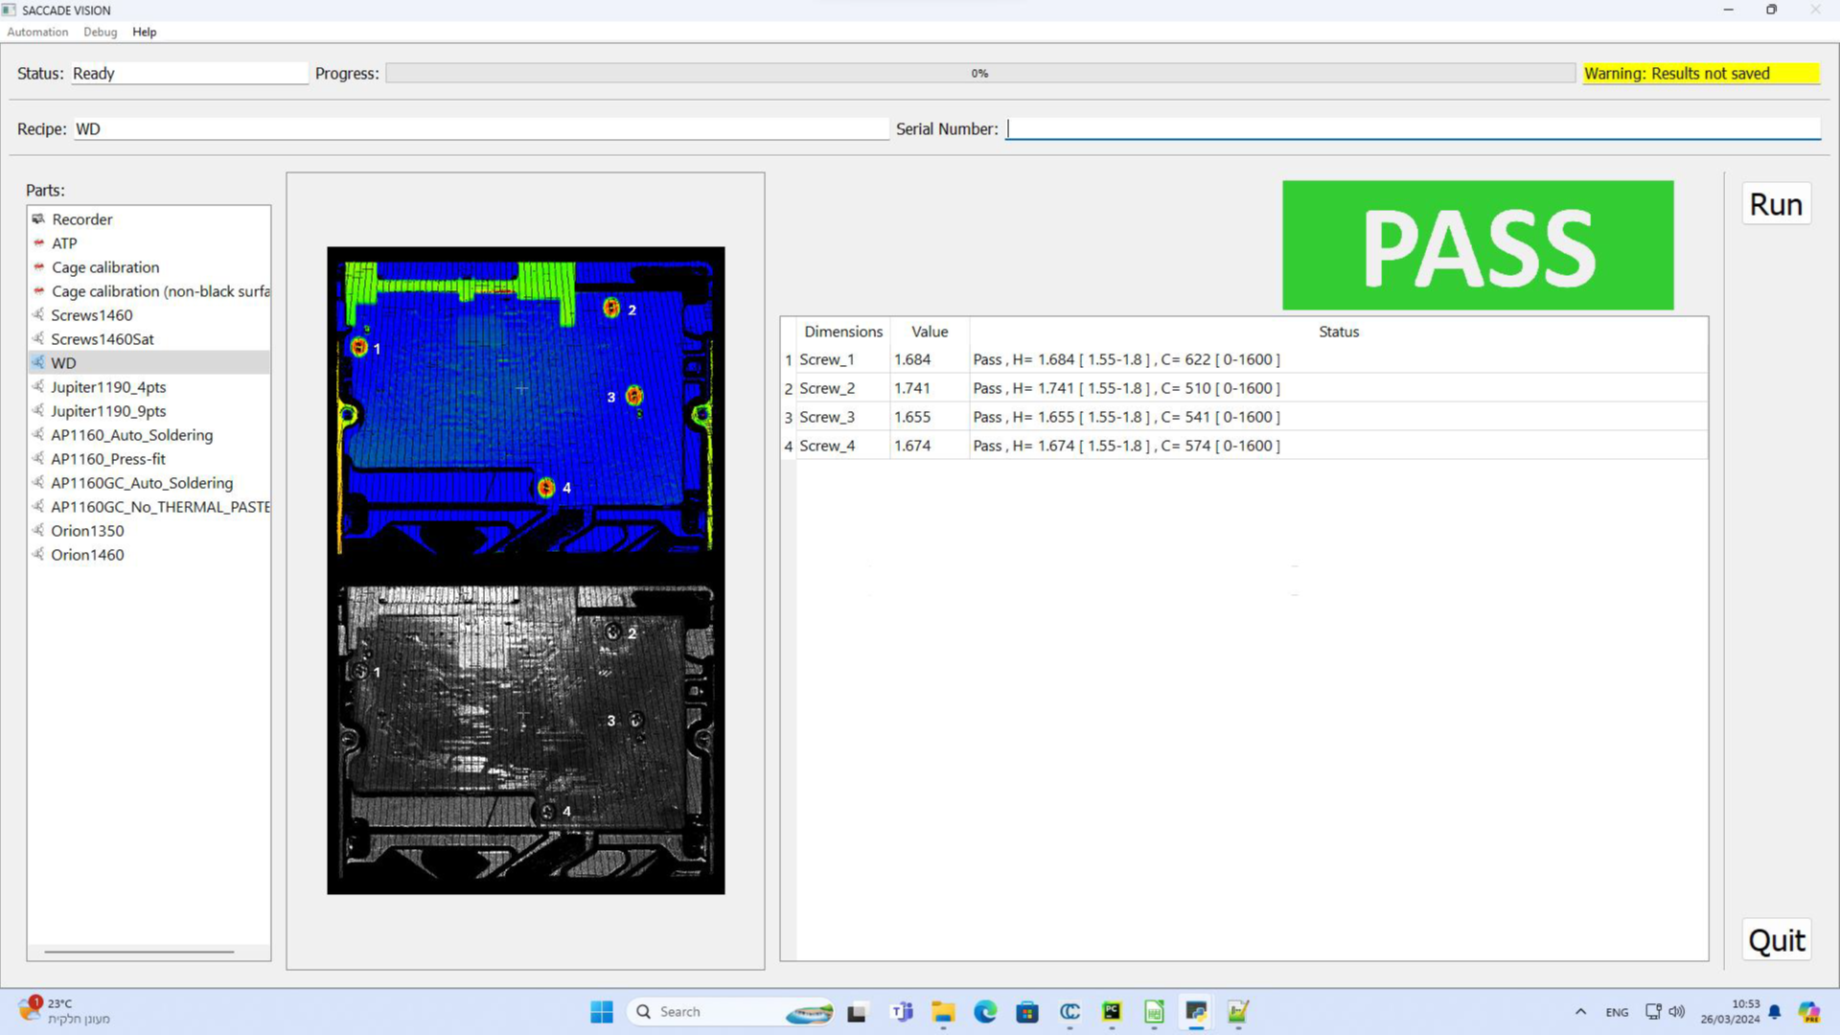Image resolution: width=1840 pixels, height=1035 pixels.
Task: Click the Jupiter1190_4pts part icon
Action: pos(38,387)
